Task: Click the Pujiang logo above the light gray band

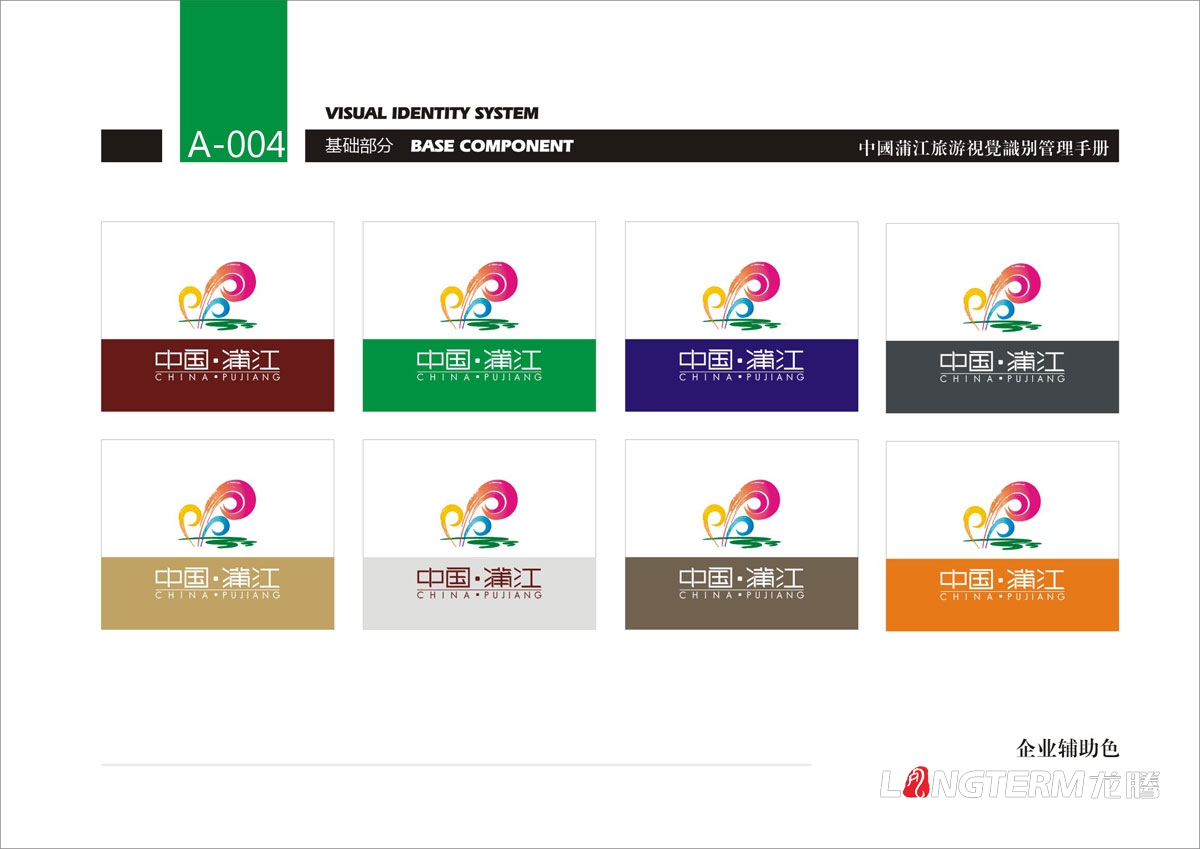Action: point(480,514)
